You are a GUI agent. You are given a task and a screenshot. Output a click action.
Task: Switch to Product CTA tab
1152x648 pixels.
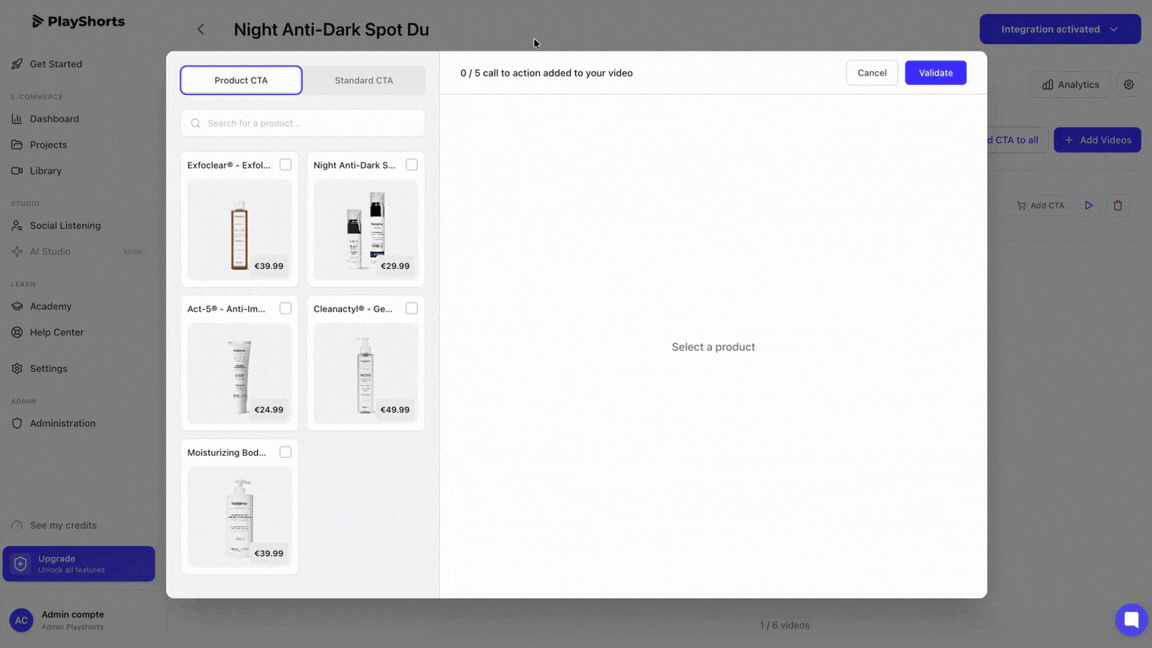coord(241,80)
